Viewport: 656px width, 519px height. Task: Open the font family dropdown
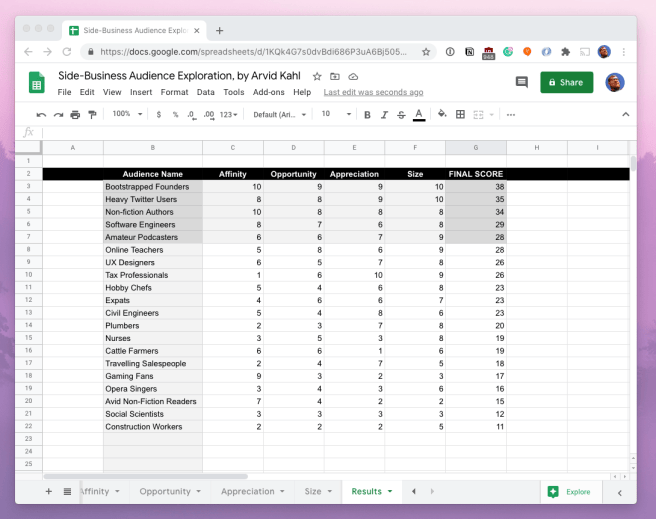279,115
